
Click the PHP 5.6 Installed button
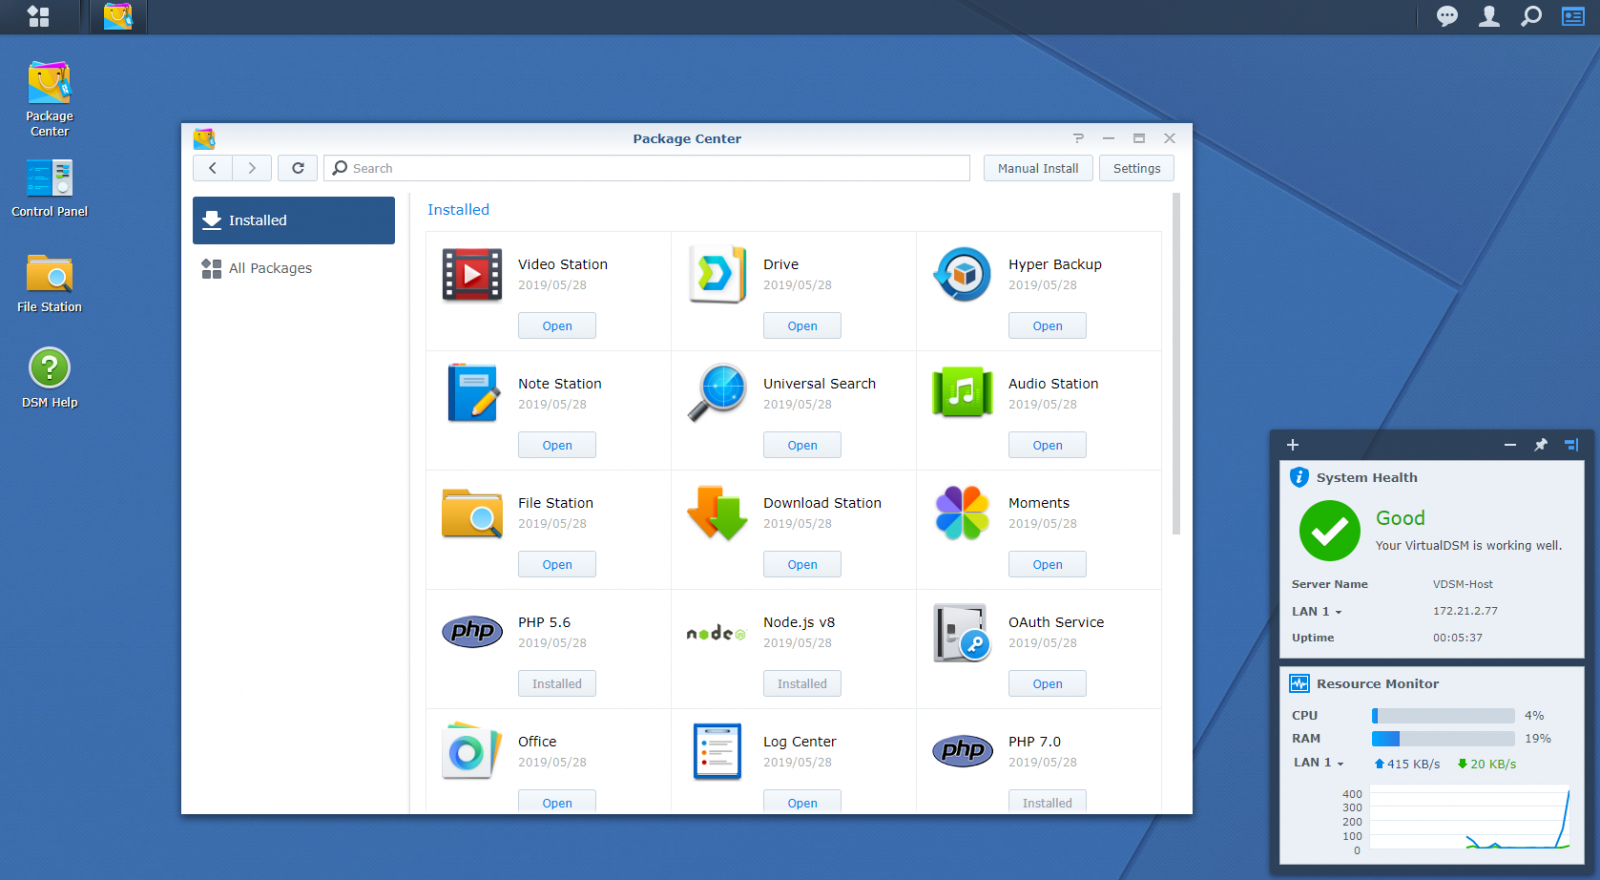point(557,684)
